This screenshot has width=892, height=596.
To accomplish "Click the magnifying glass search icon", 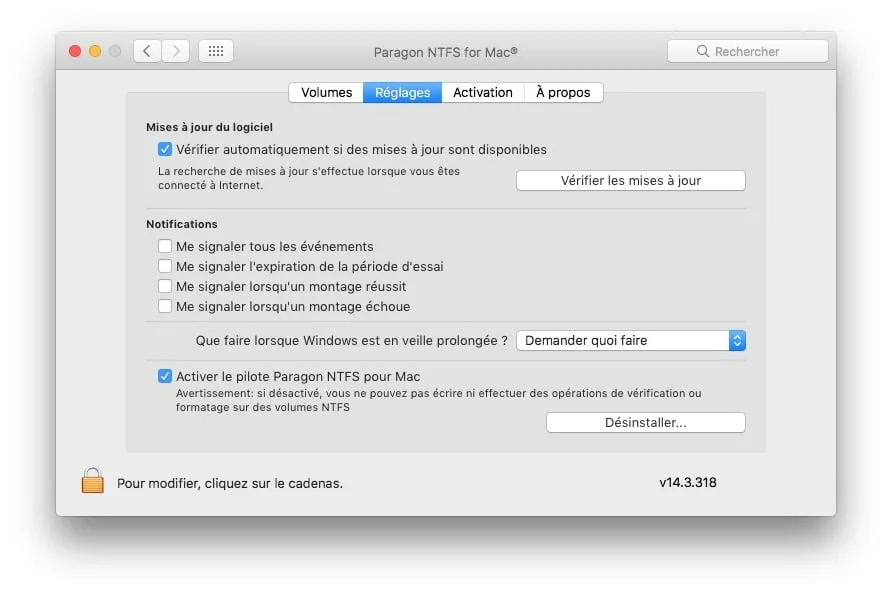I will tap(703, 51).
